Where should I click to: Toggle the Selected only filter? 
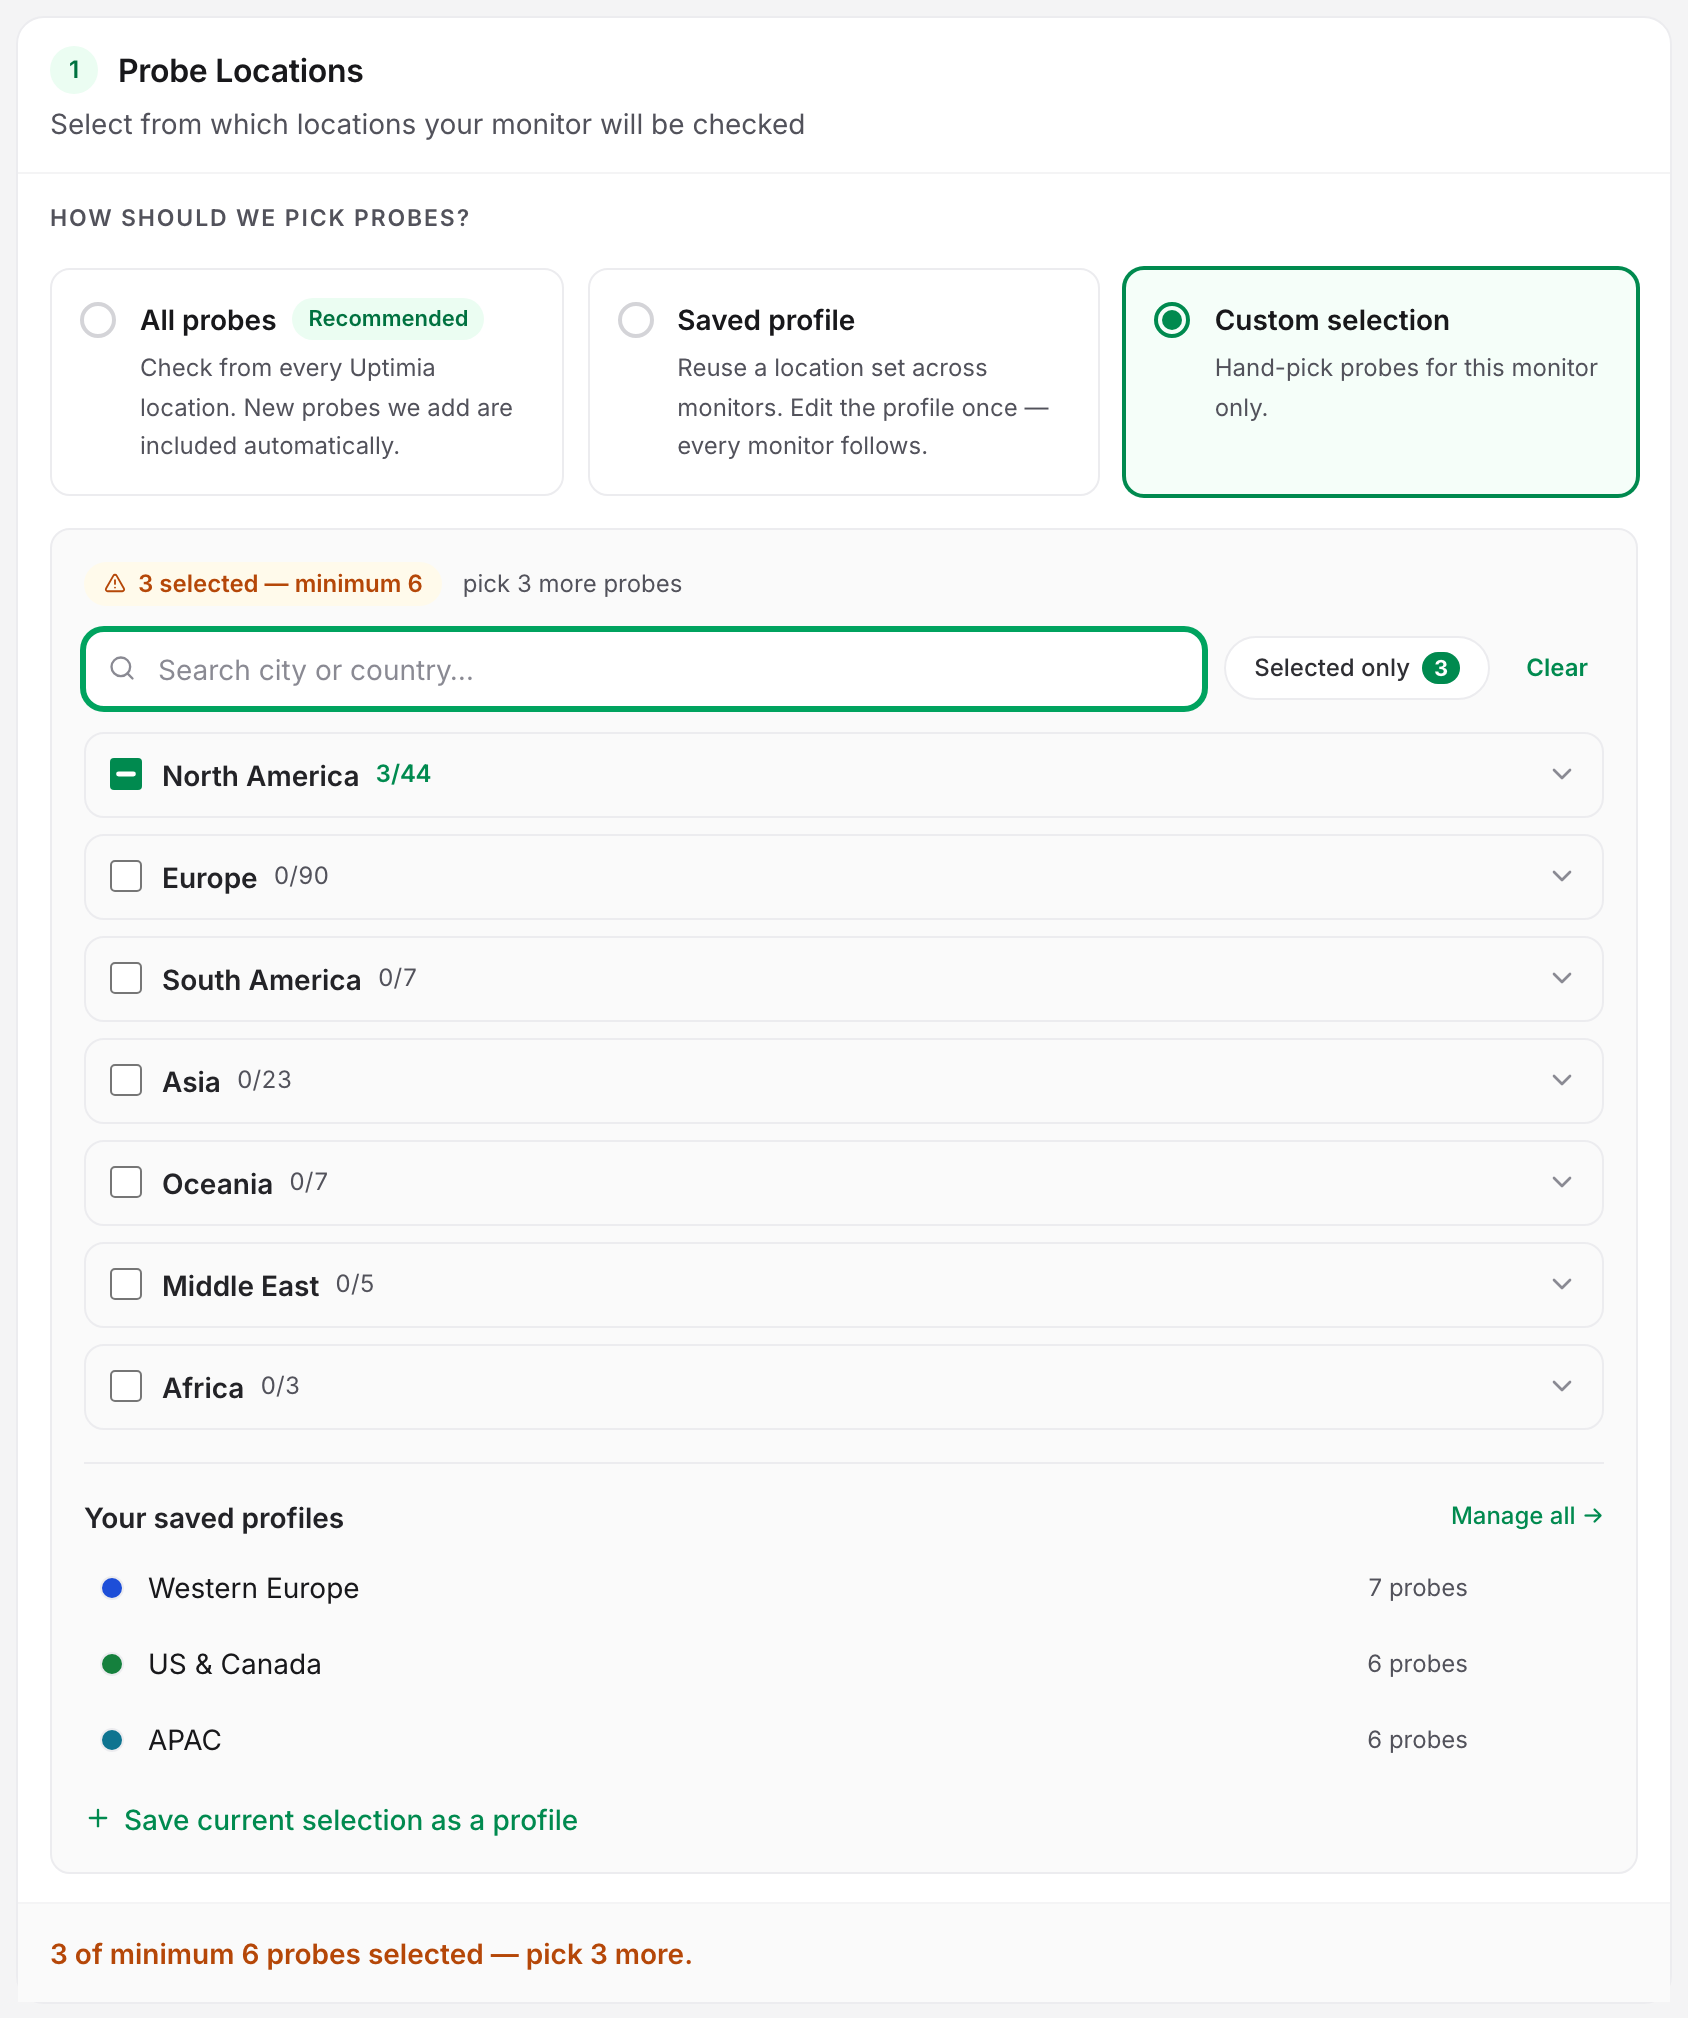[x=1356, y=668]
